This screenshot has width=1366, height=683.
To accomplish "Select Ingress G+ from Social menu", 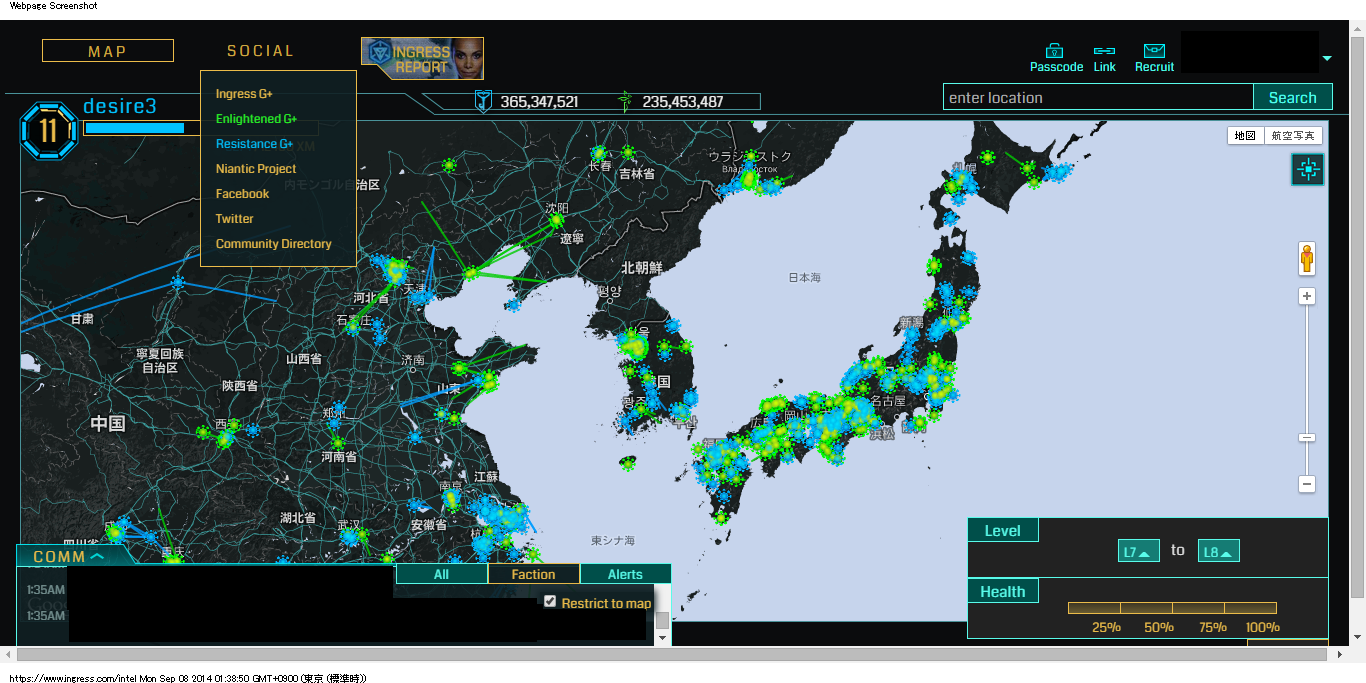I will coord(244,94).
